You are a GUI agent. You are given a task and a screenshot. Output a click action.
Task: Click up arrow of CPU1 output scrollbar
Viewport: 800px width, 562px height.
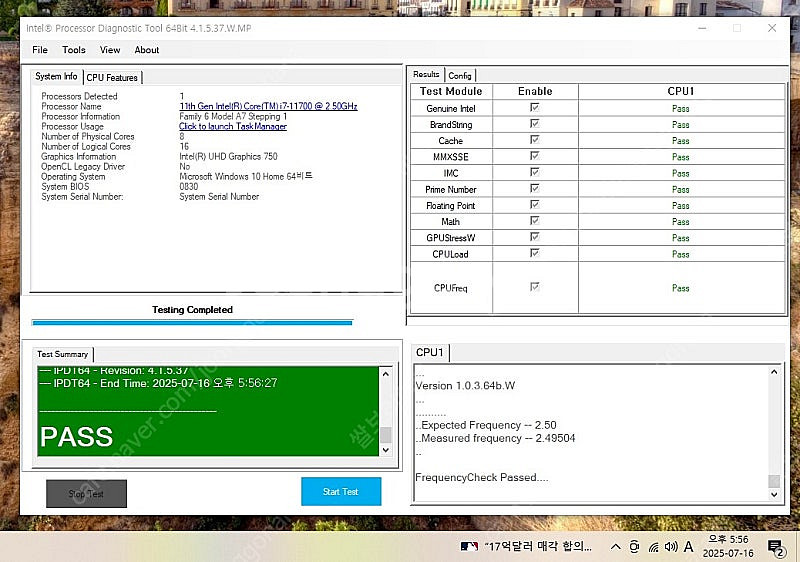click(x=774, y=372)
